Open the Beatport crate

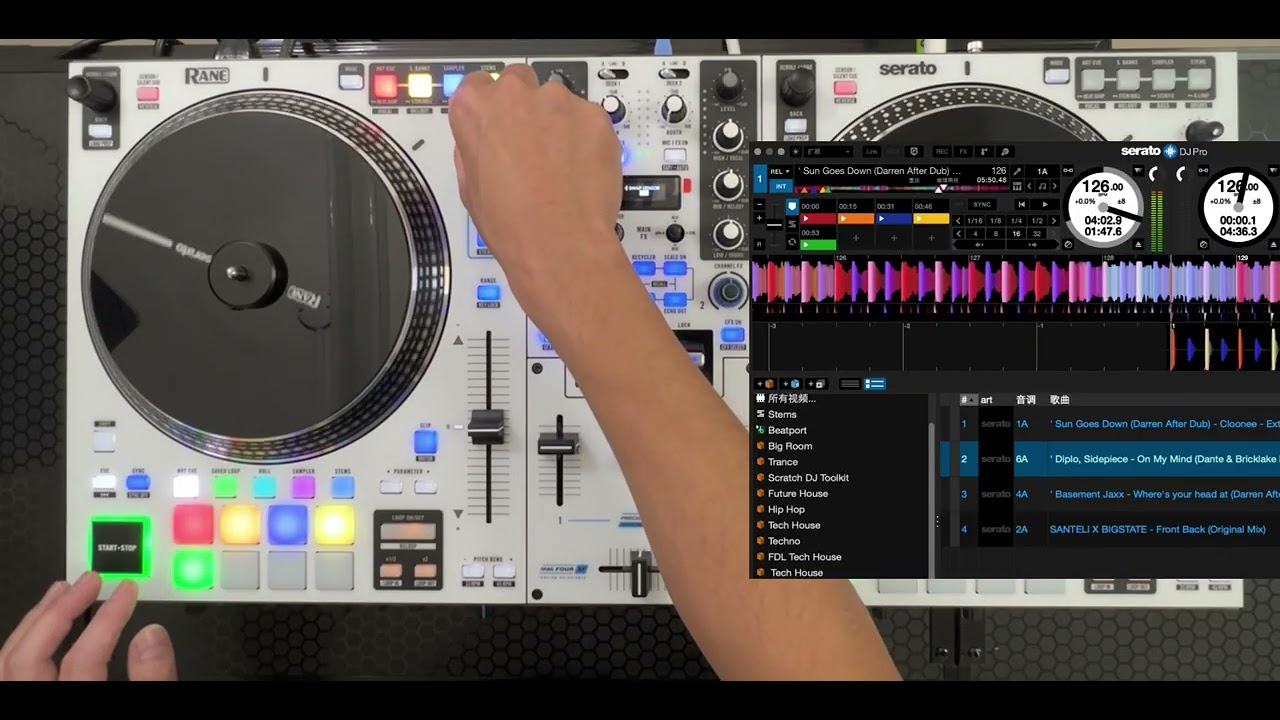click(x=787, y=430)
